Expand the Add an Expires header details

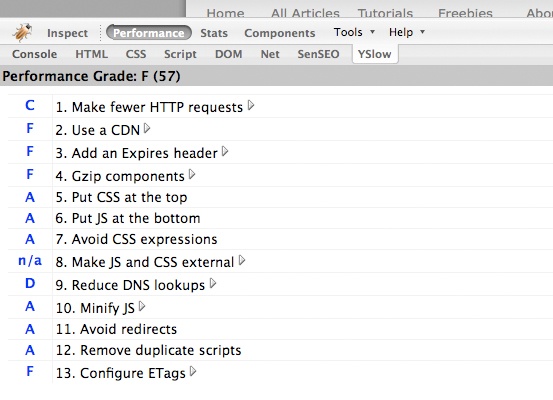pos(225,152)
